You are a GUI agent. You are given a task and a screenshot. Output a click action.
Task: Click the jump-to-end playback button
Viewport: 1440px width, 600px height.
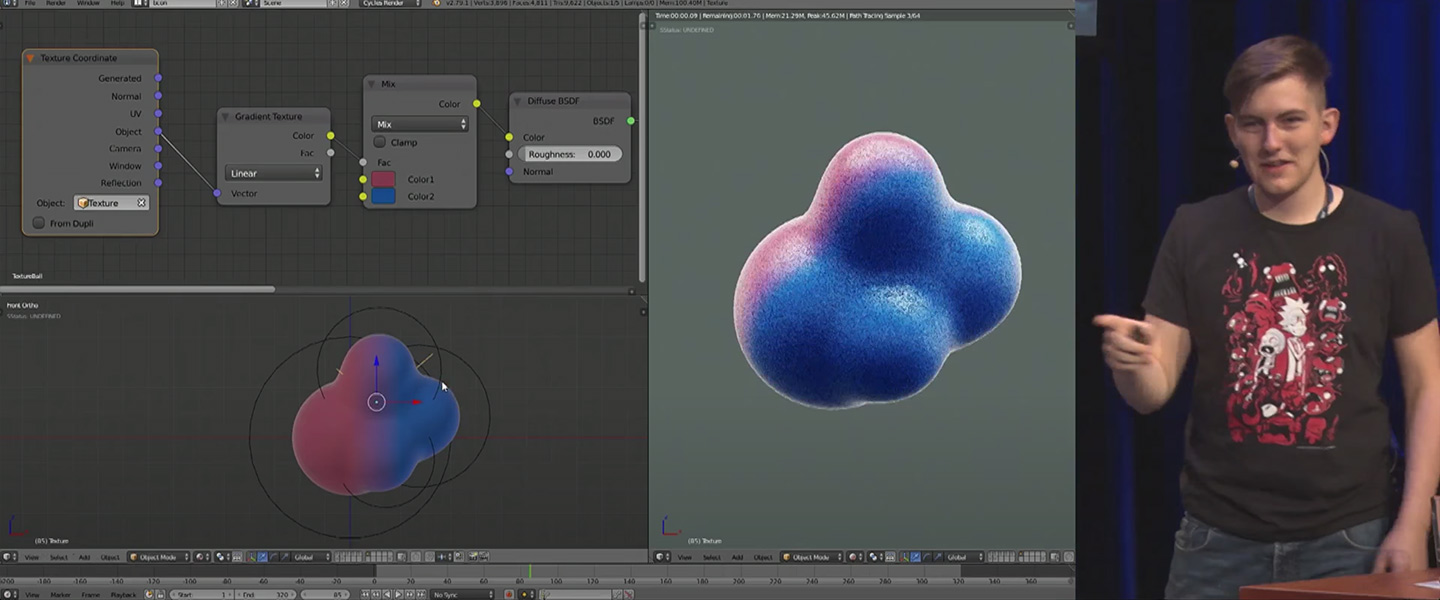pos(420,591)
